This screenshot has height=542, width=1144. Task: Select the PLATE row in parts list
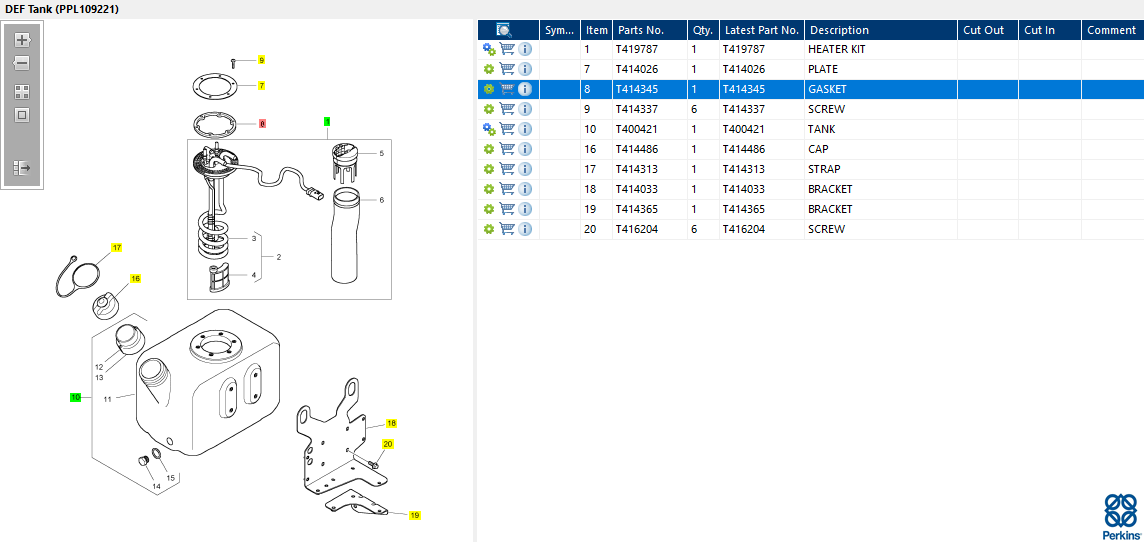point(811,69)
